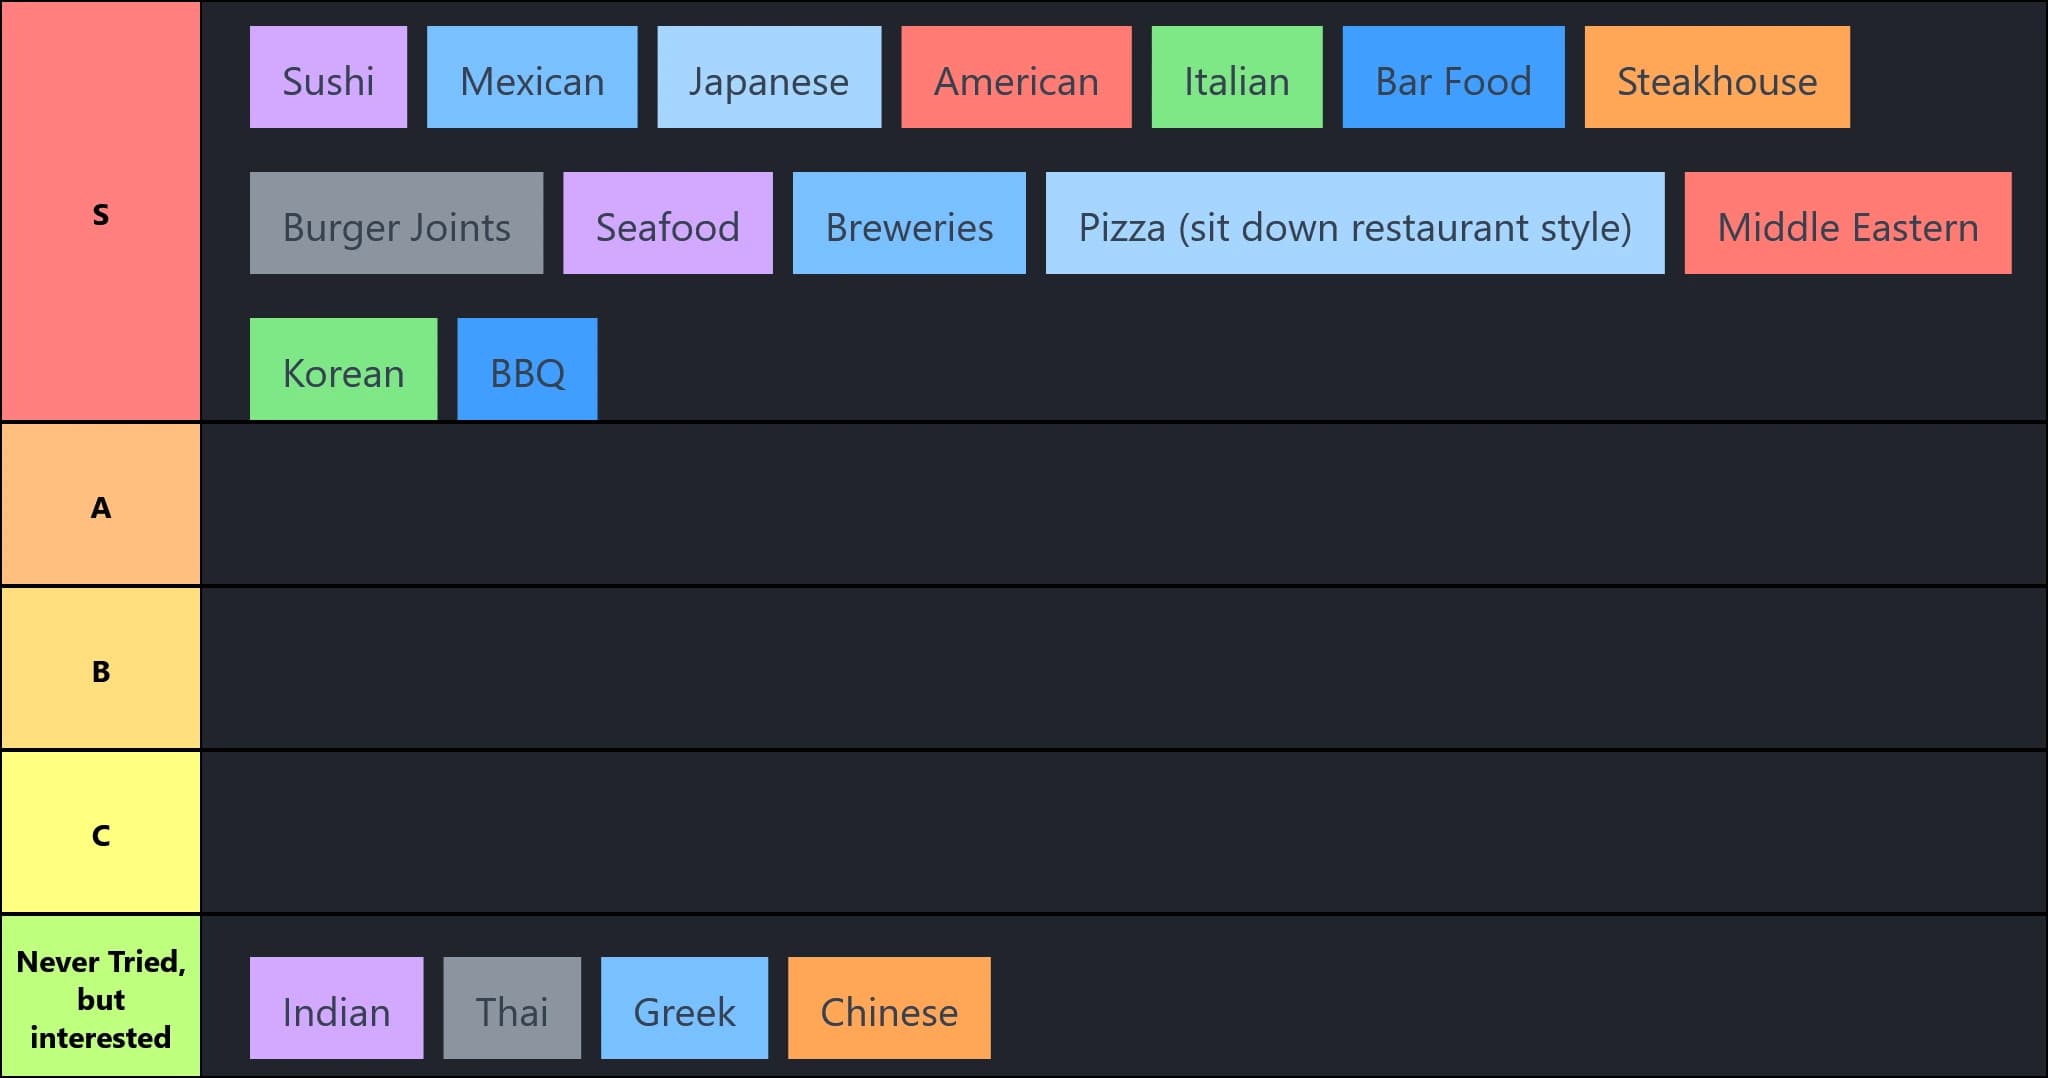
Task: Click the green Italian tile
Action: tap(1237, 77)
